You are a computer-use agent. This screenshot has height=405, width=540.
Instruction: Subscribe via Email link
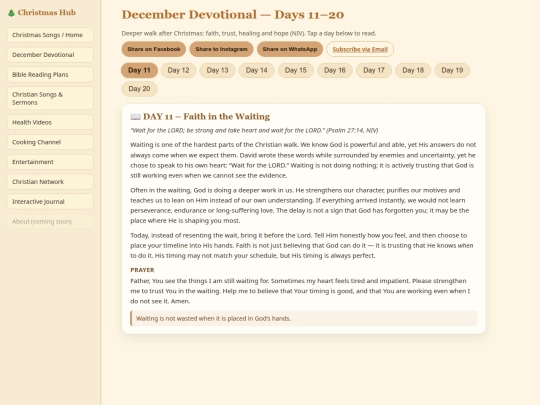click(x=360, y=49)
